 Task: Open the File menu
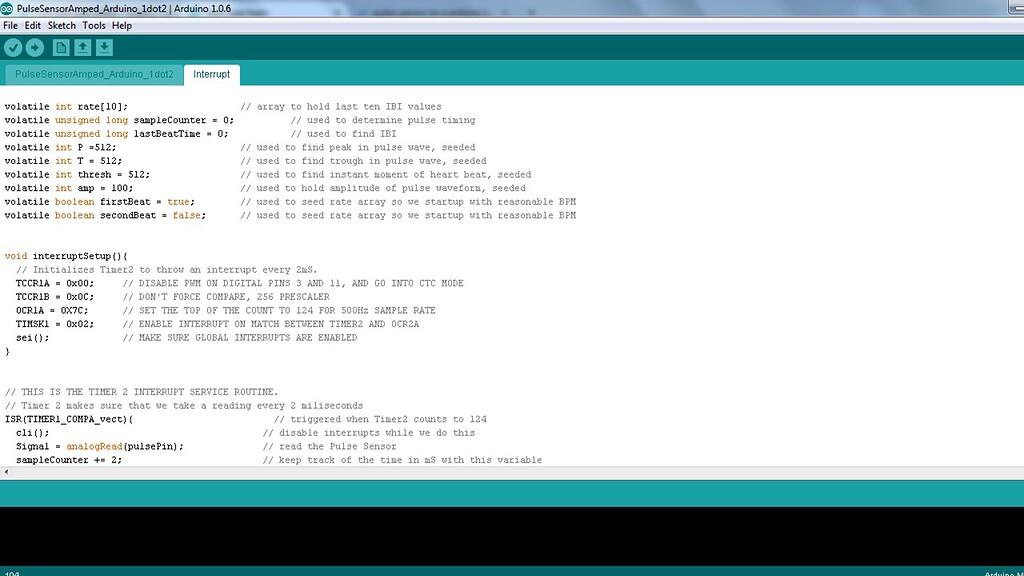coord(10,25)
